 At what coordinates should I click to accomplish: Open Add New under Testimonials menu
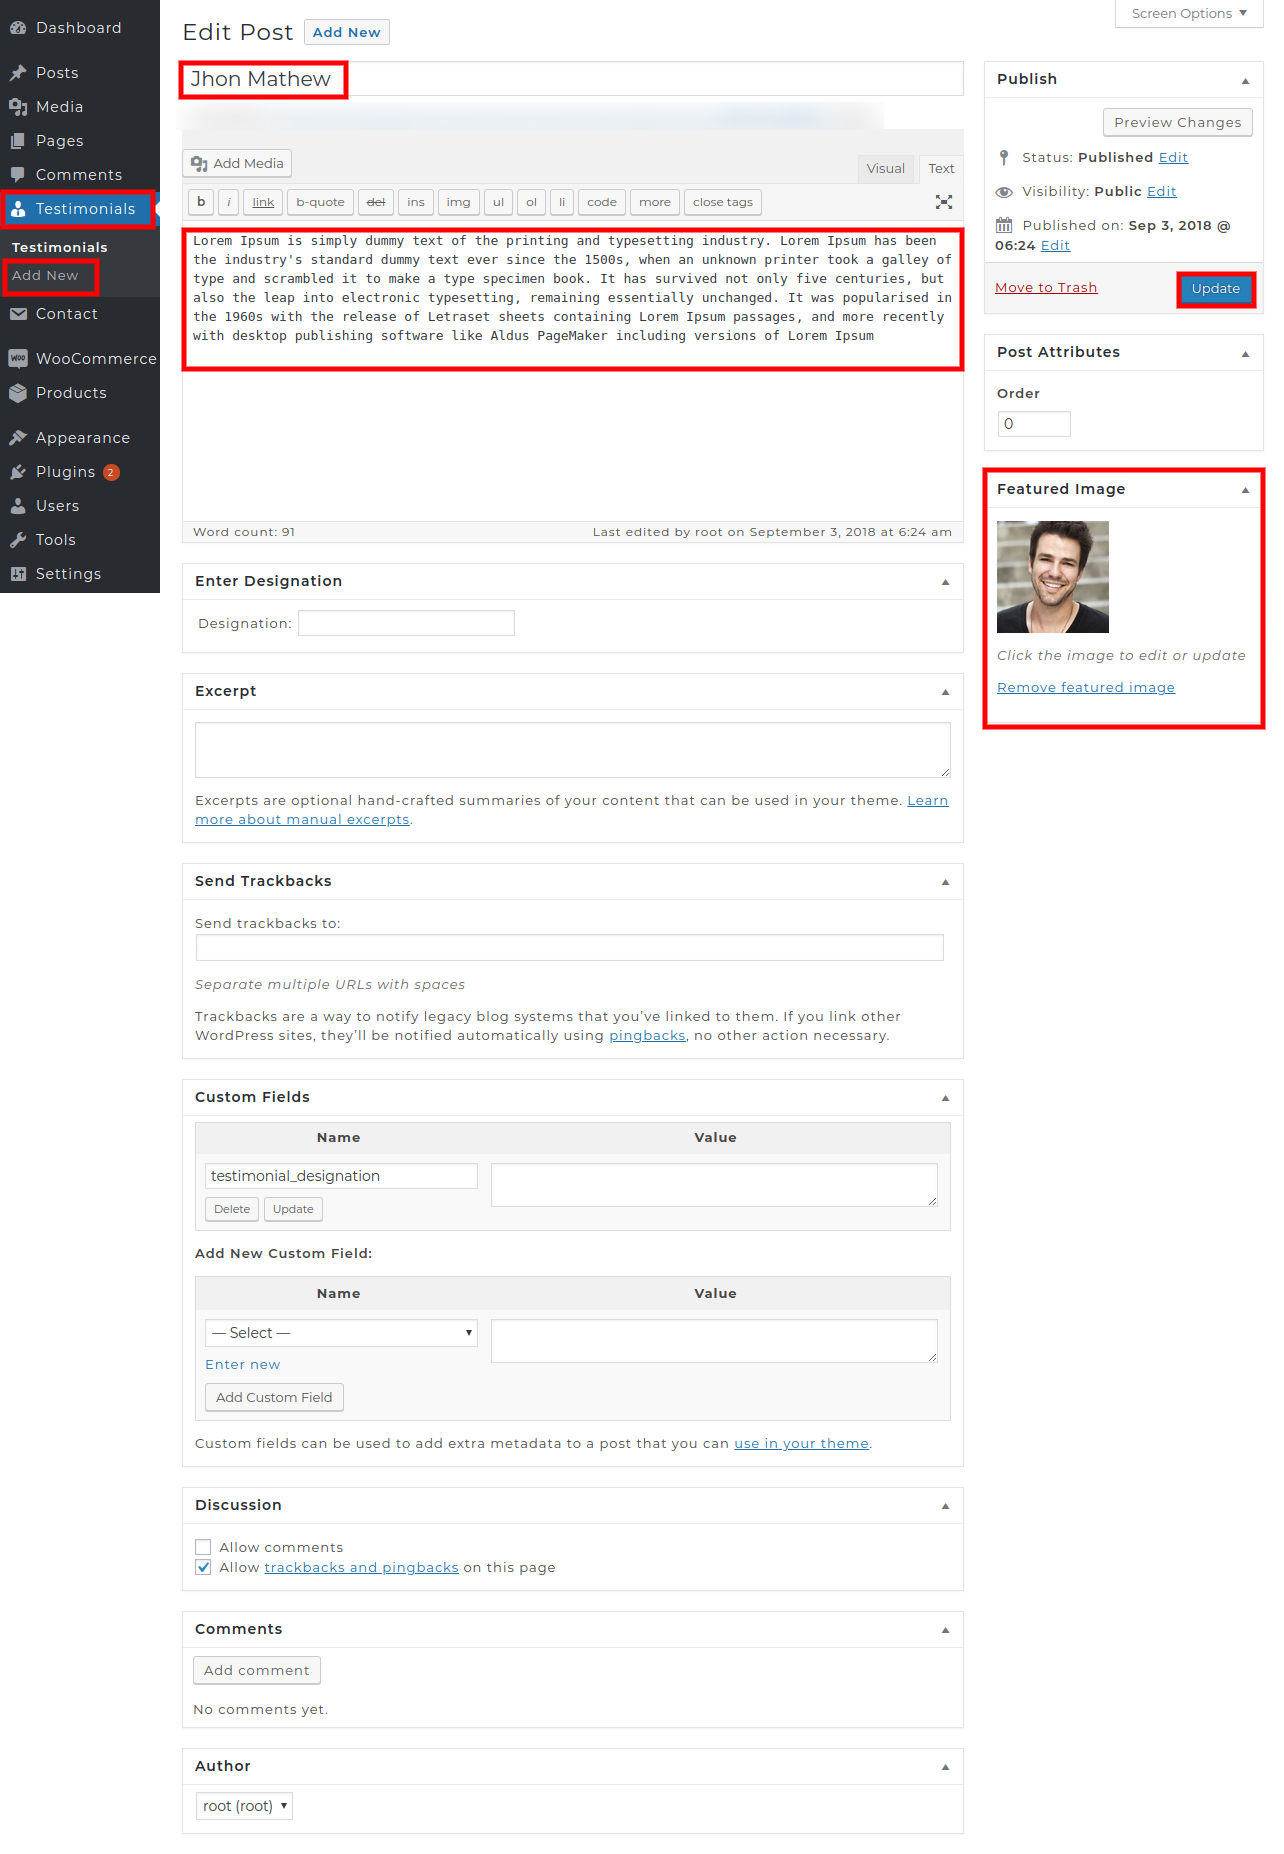pos(45,276)
